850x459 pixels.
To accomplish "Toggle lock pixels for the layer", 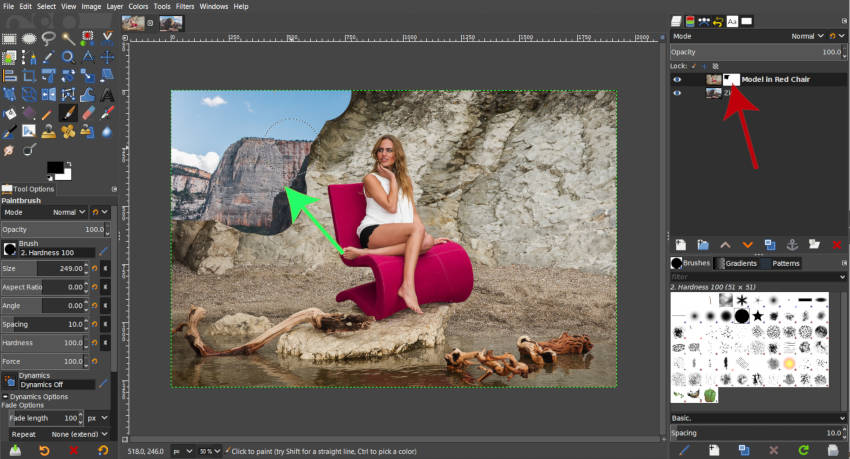I will click(694, 66).
